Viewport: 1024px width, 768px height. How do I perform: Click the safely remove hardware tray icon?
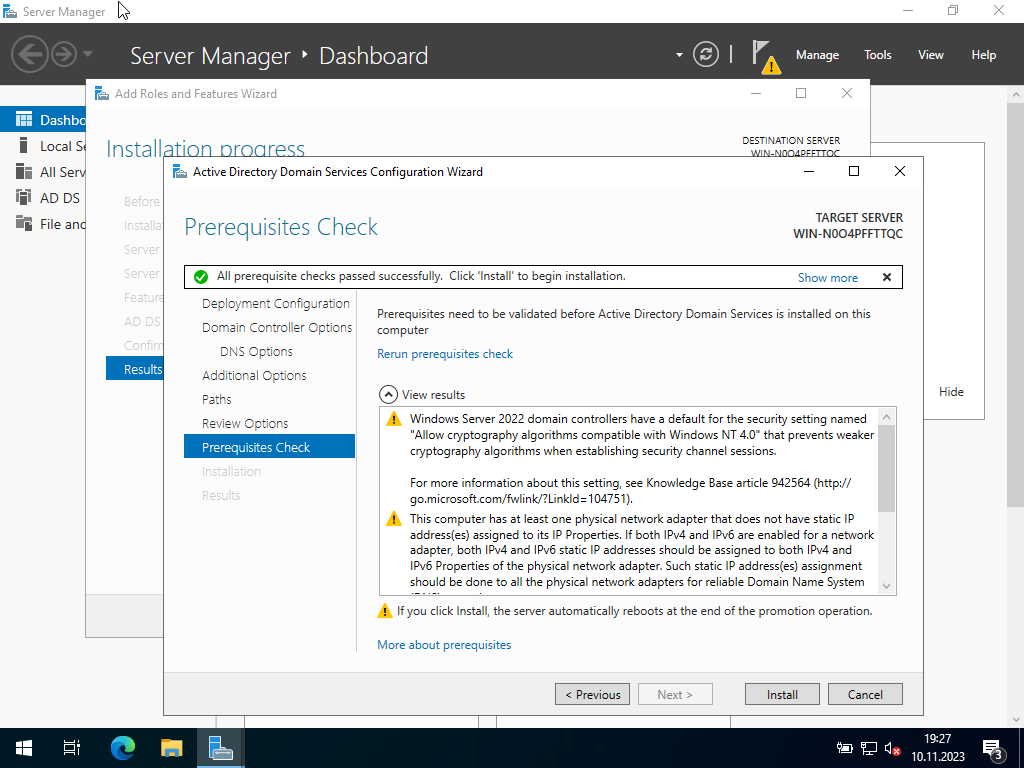point(844,748)
